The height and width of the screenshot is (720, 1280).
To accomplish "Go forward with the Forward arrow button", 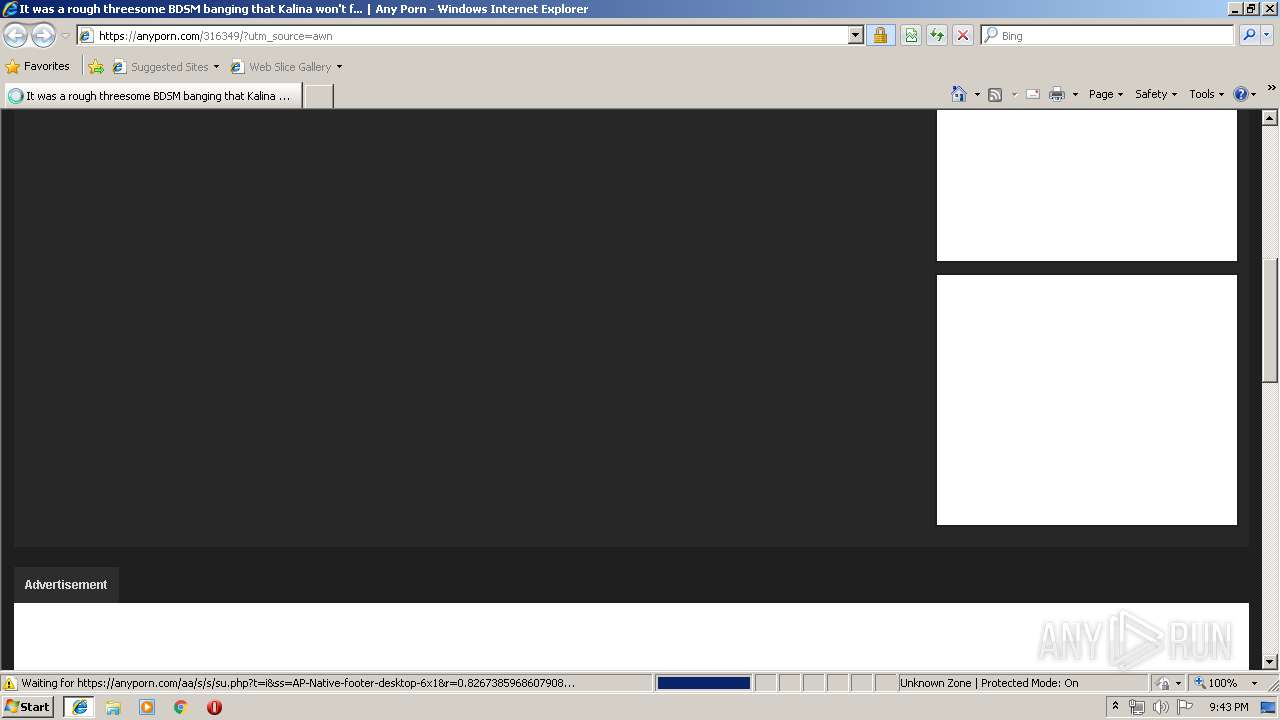I will 43,36.
